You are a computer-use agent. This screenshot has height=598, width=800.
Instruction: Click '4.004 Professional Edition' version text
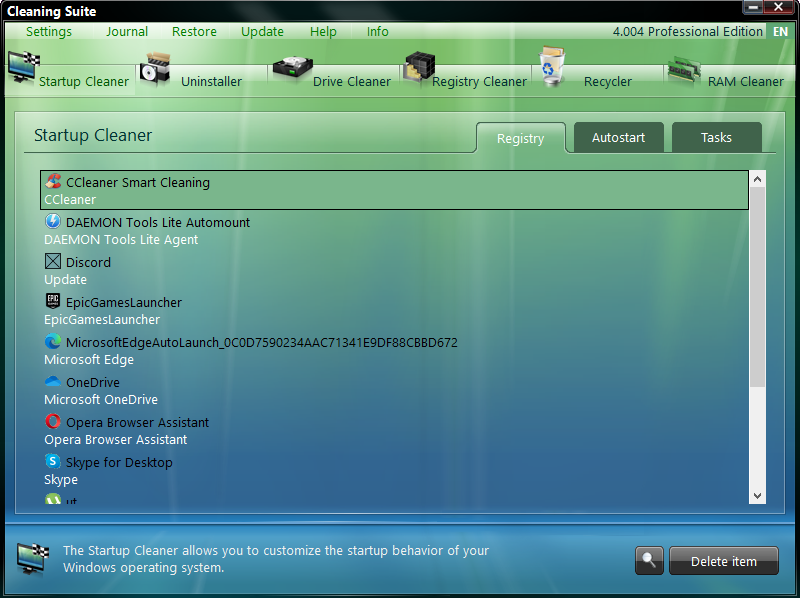point(687,32)
